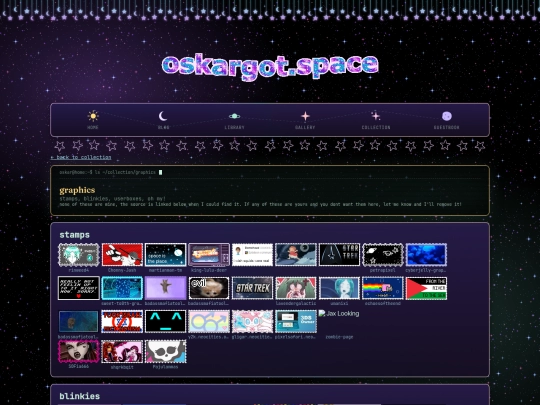
Task: Click the 'SOFia666' source caption
Action: coord(79,367)
